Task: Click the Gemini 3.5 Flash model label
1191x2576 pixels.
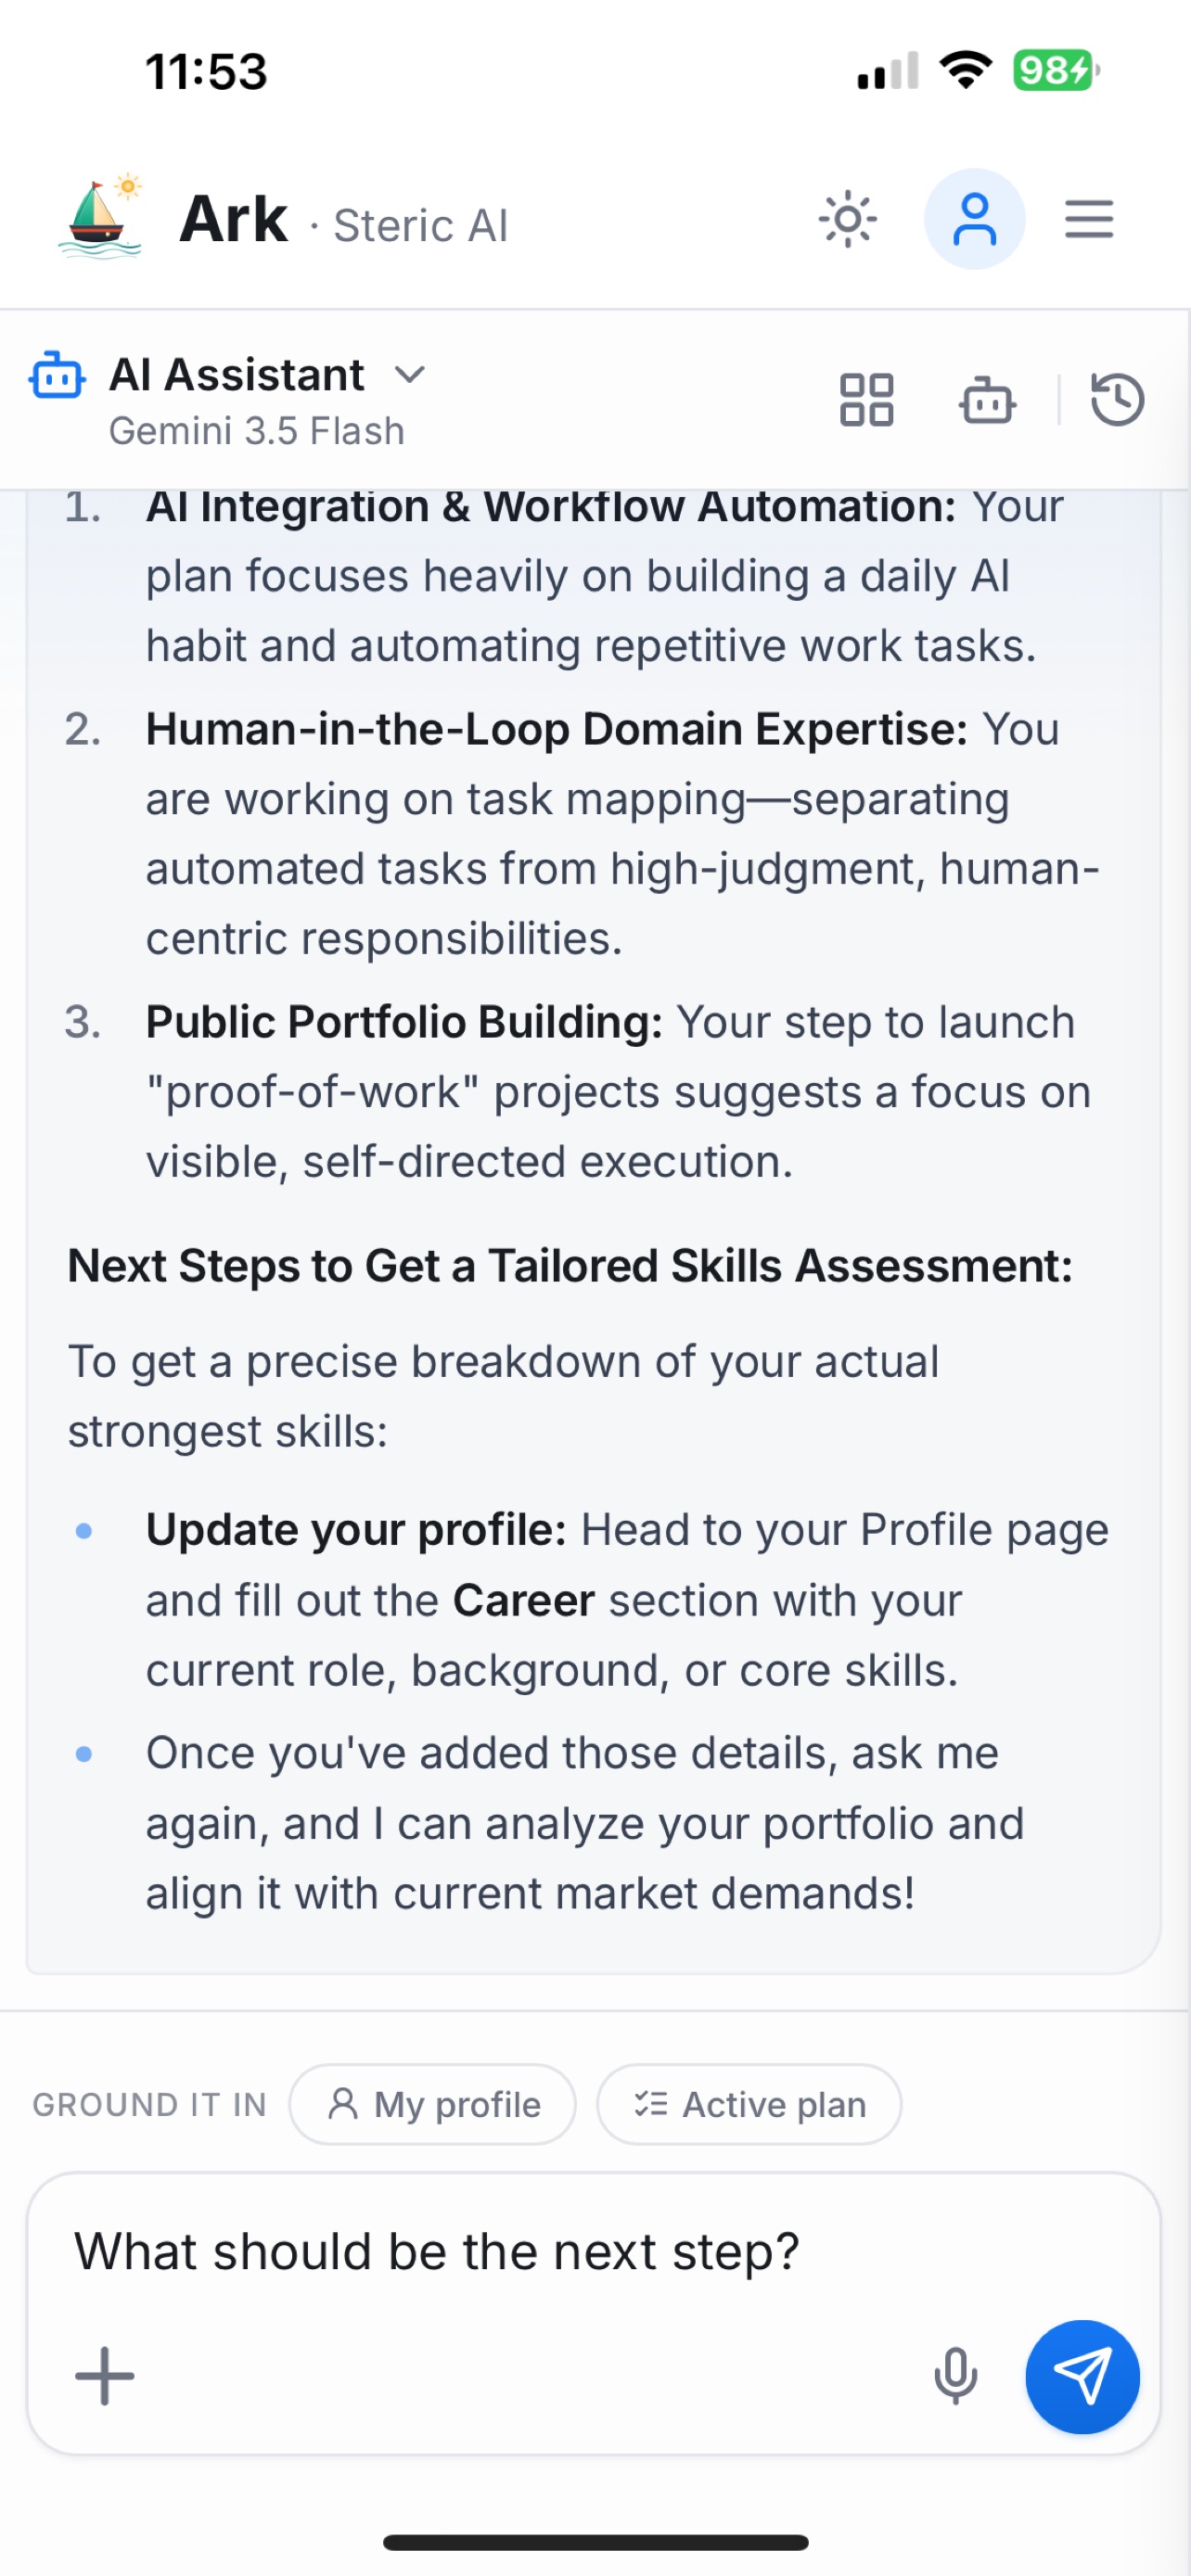Action: click(x=257, y=431)
